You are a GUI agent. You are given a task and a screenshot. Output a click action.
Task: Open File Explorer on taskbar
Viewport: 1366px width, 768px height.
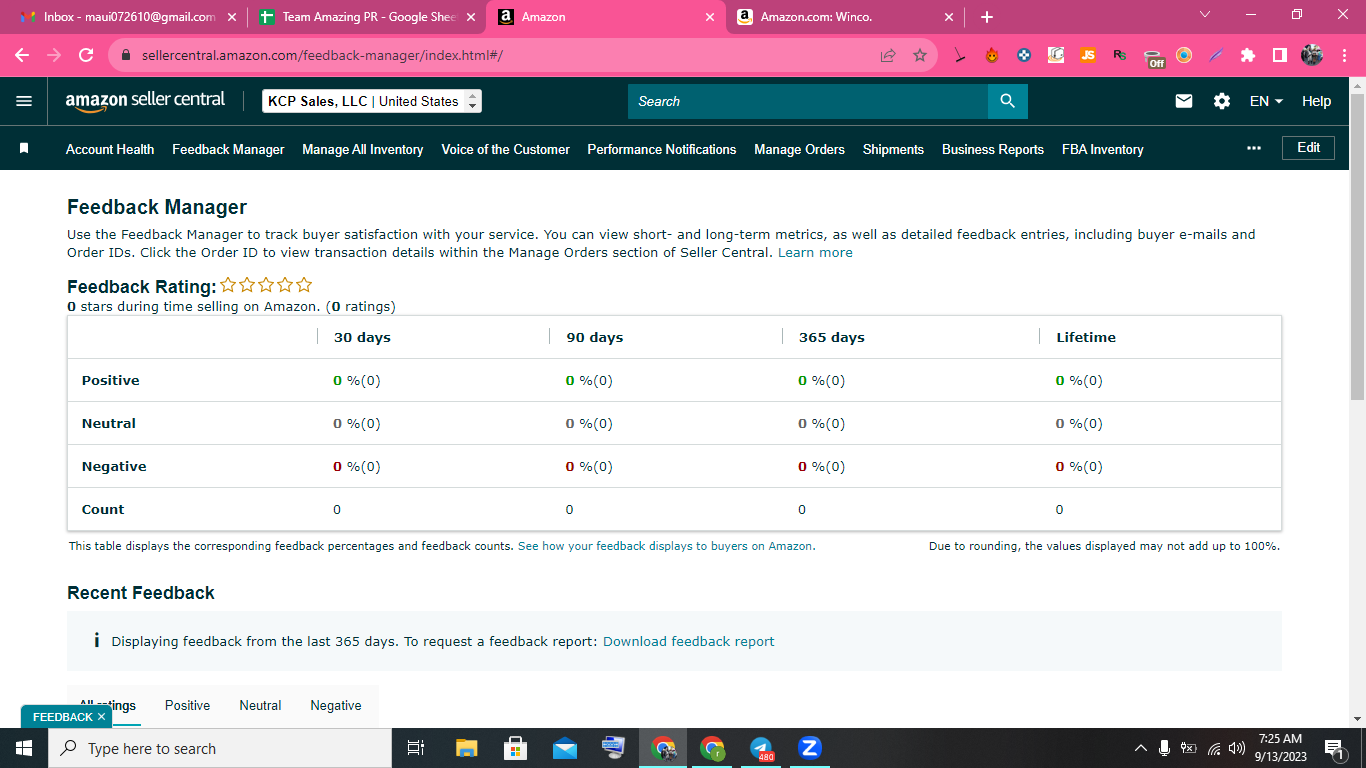(466, 748)
